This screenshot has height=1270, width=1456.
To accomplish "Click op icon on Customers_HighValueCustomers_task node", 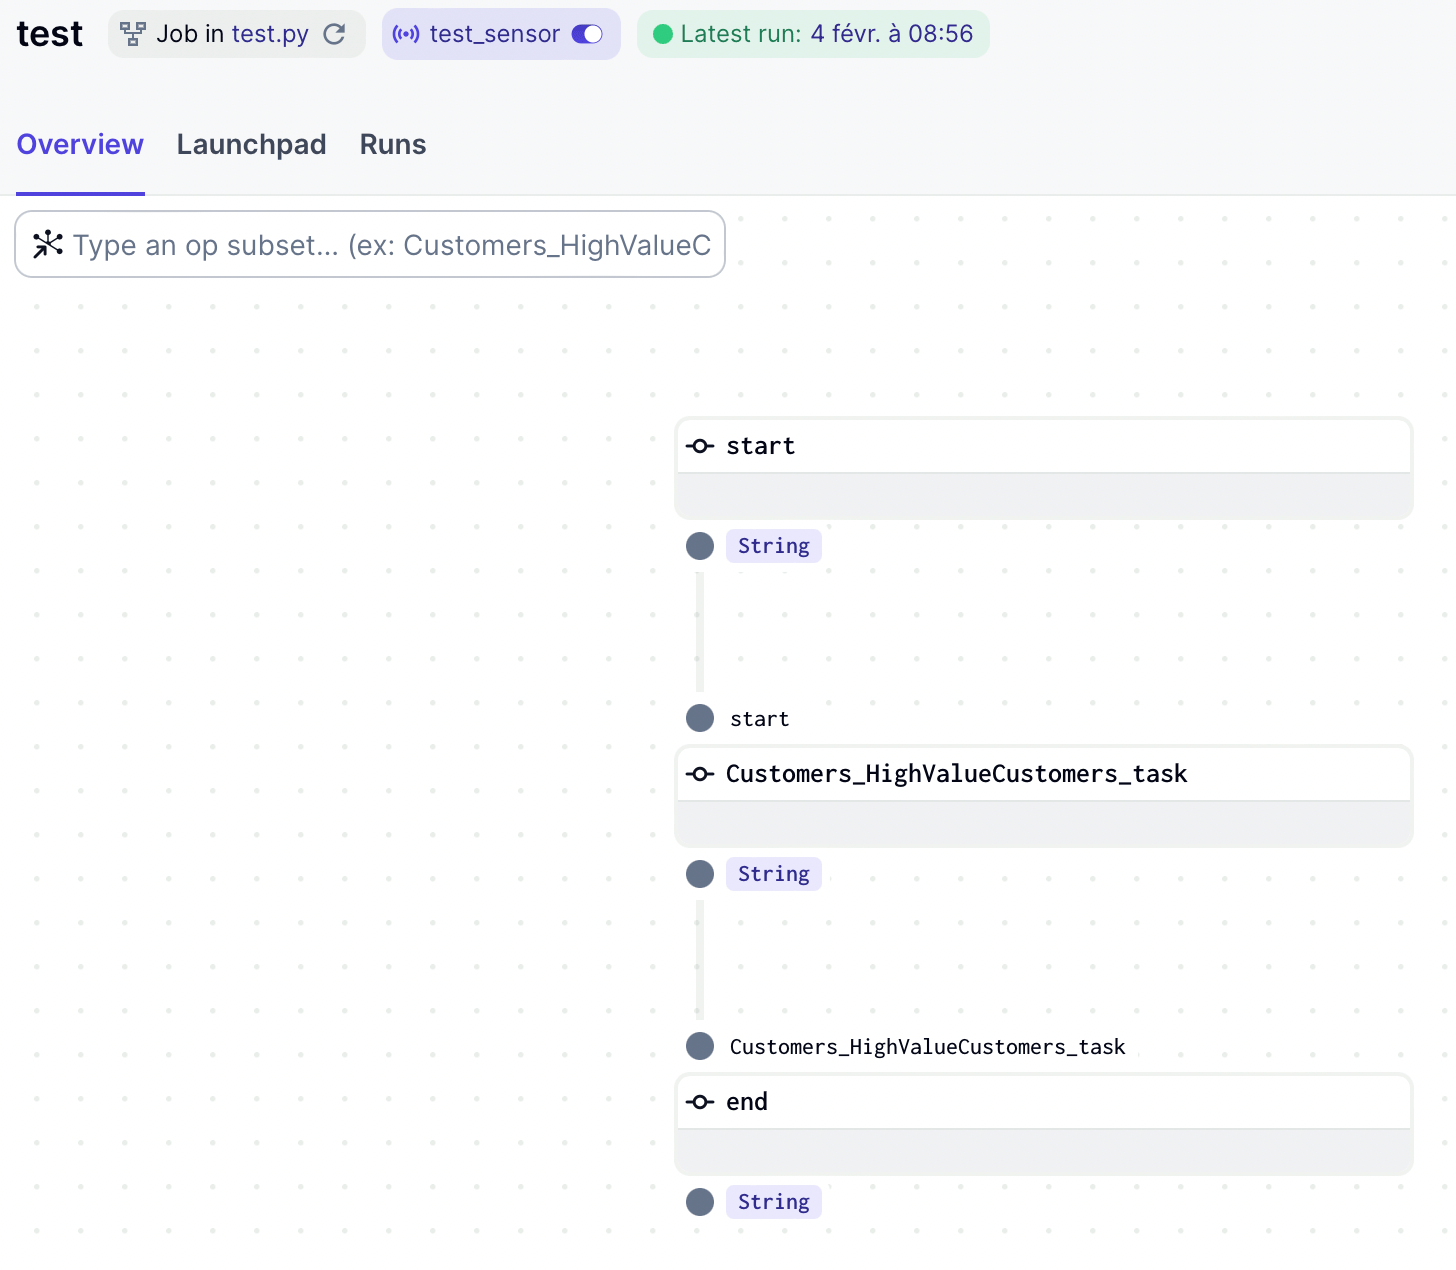I will (700, 774).
